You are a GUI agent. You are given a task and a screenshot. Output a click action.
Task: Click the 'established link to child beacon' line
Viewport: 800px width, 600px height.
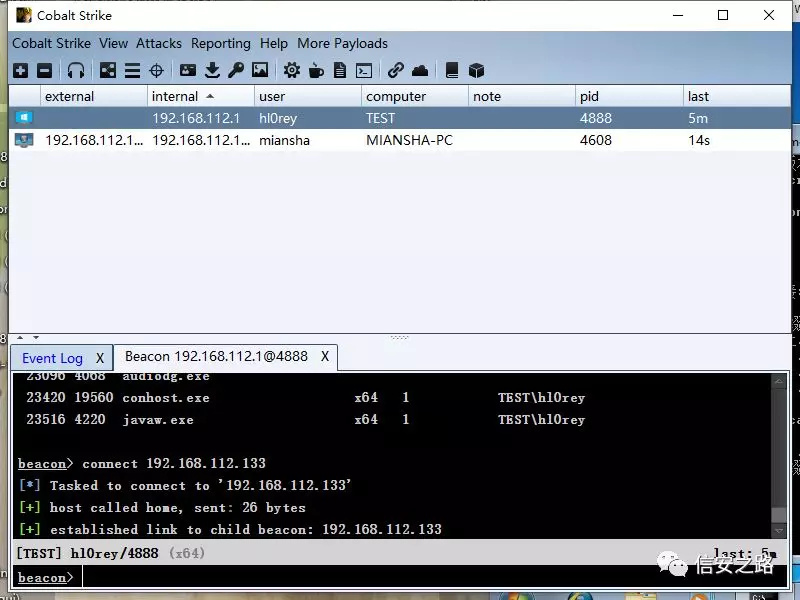click(230, 530)
